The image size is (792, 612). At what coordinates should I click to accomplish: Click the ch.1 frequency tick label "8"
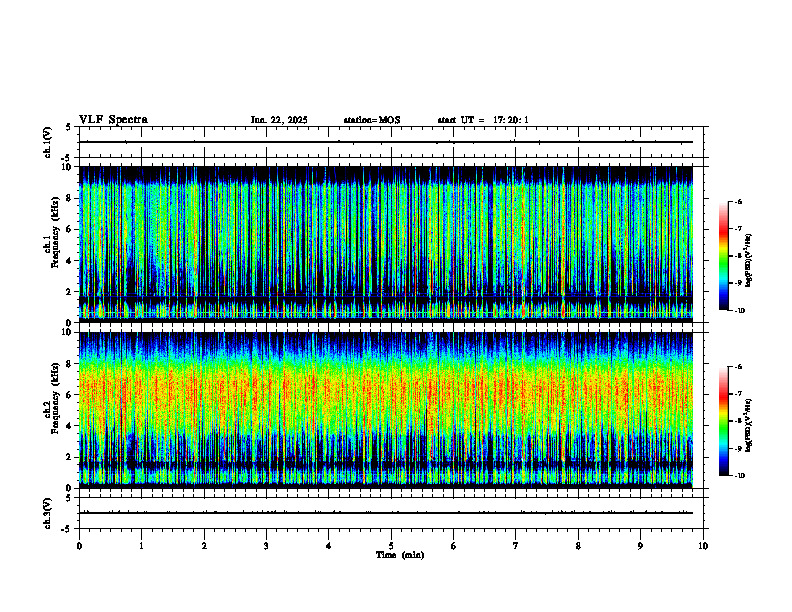click(68, 198)
